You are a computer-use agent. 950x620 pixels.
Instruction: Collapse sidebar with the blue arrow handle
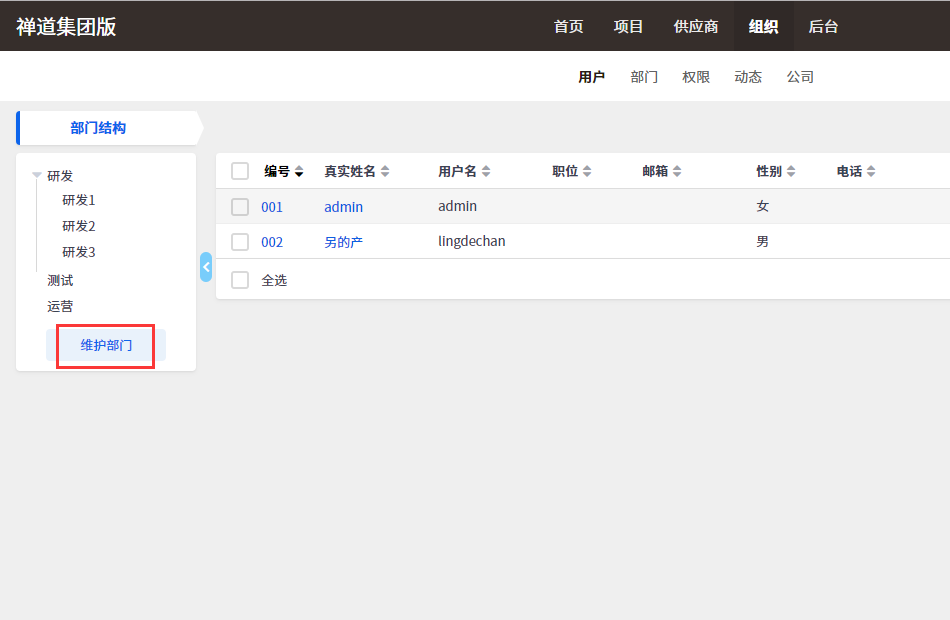tap(206, 267)
